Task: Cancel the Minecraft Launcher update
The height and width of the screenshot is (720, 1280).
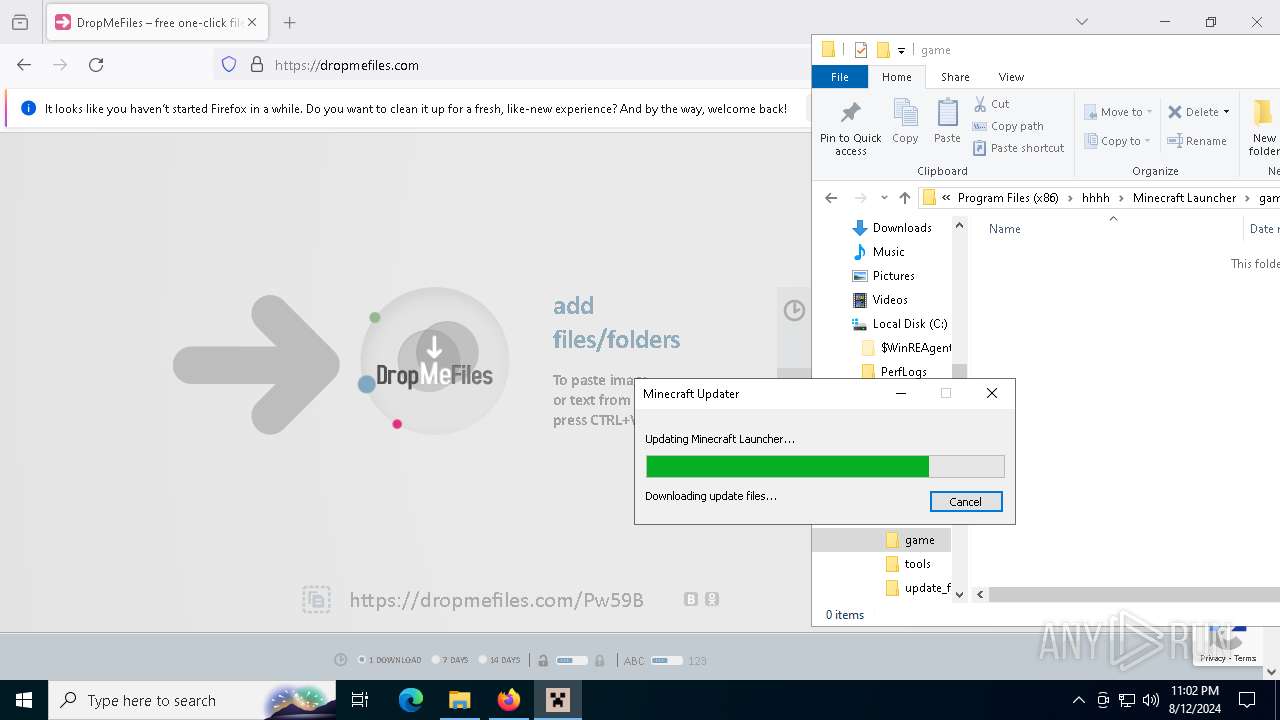Action: click(965, 502)
